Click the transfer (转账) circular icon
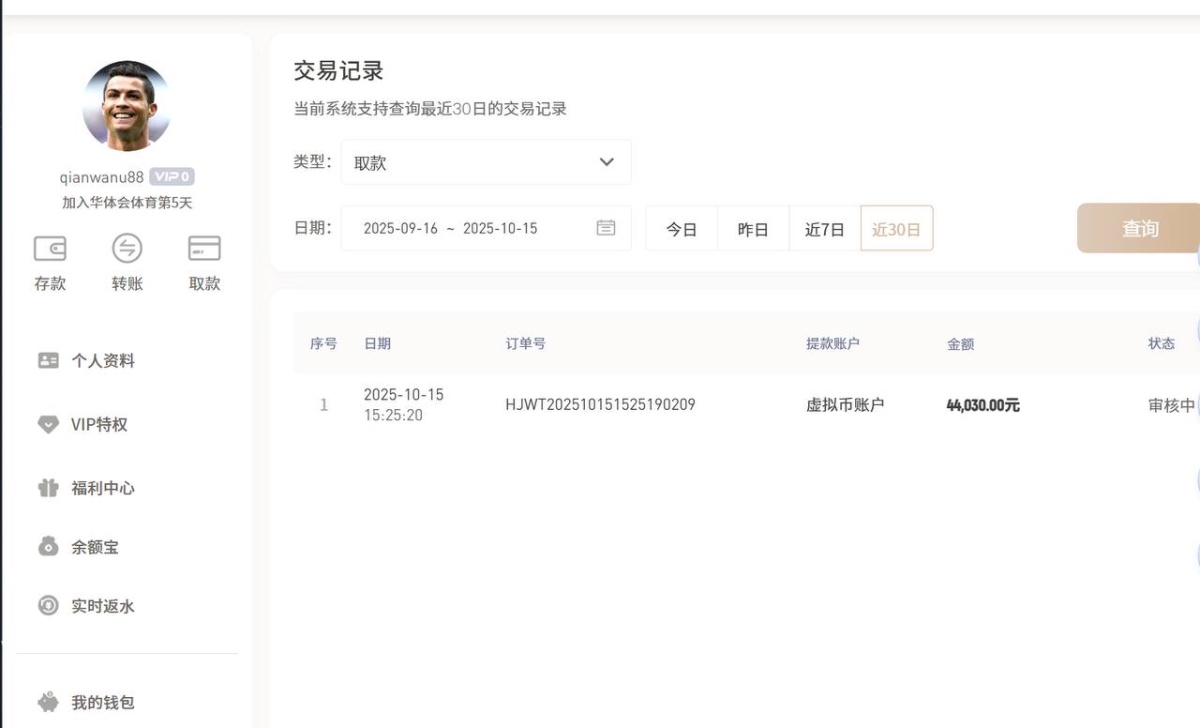This screenshot has width=1200, height=728. 127,248
